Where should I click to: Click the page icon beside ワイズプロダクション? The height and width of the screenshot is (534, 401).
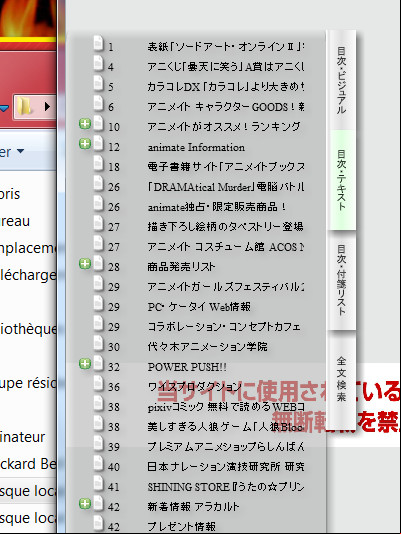point(98,383)
